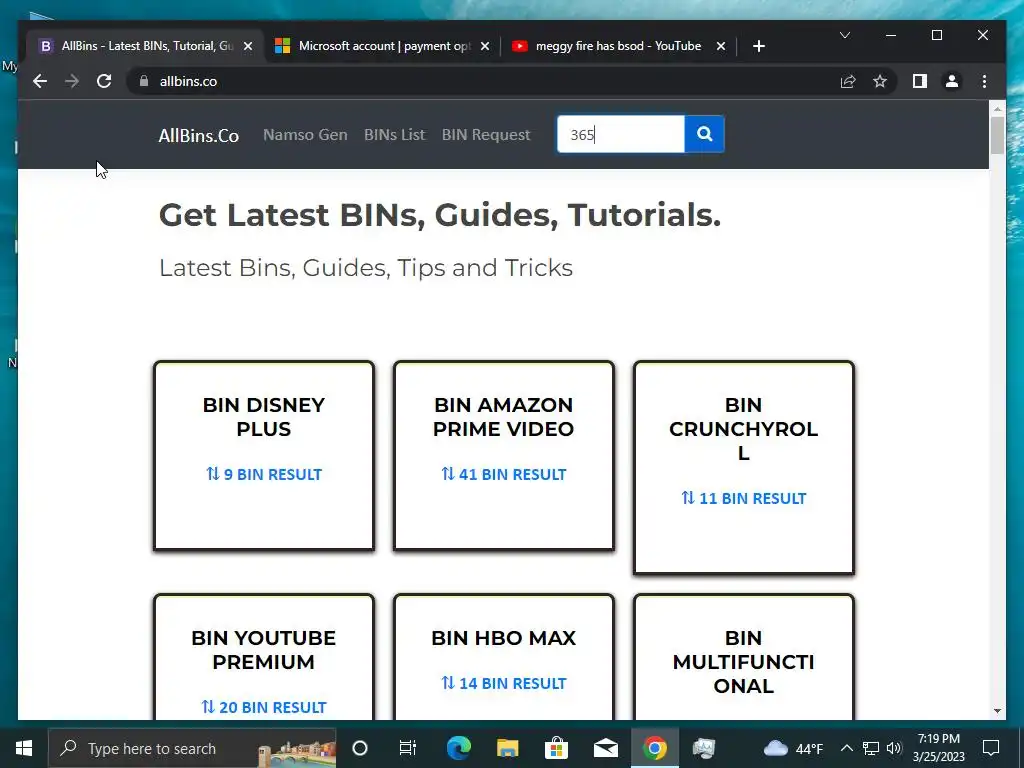Open Microsoft Store from the taskbar
The height and width of the screenshot is (768, 1024).
(556, 748)
